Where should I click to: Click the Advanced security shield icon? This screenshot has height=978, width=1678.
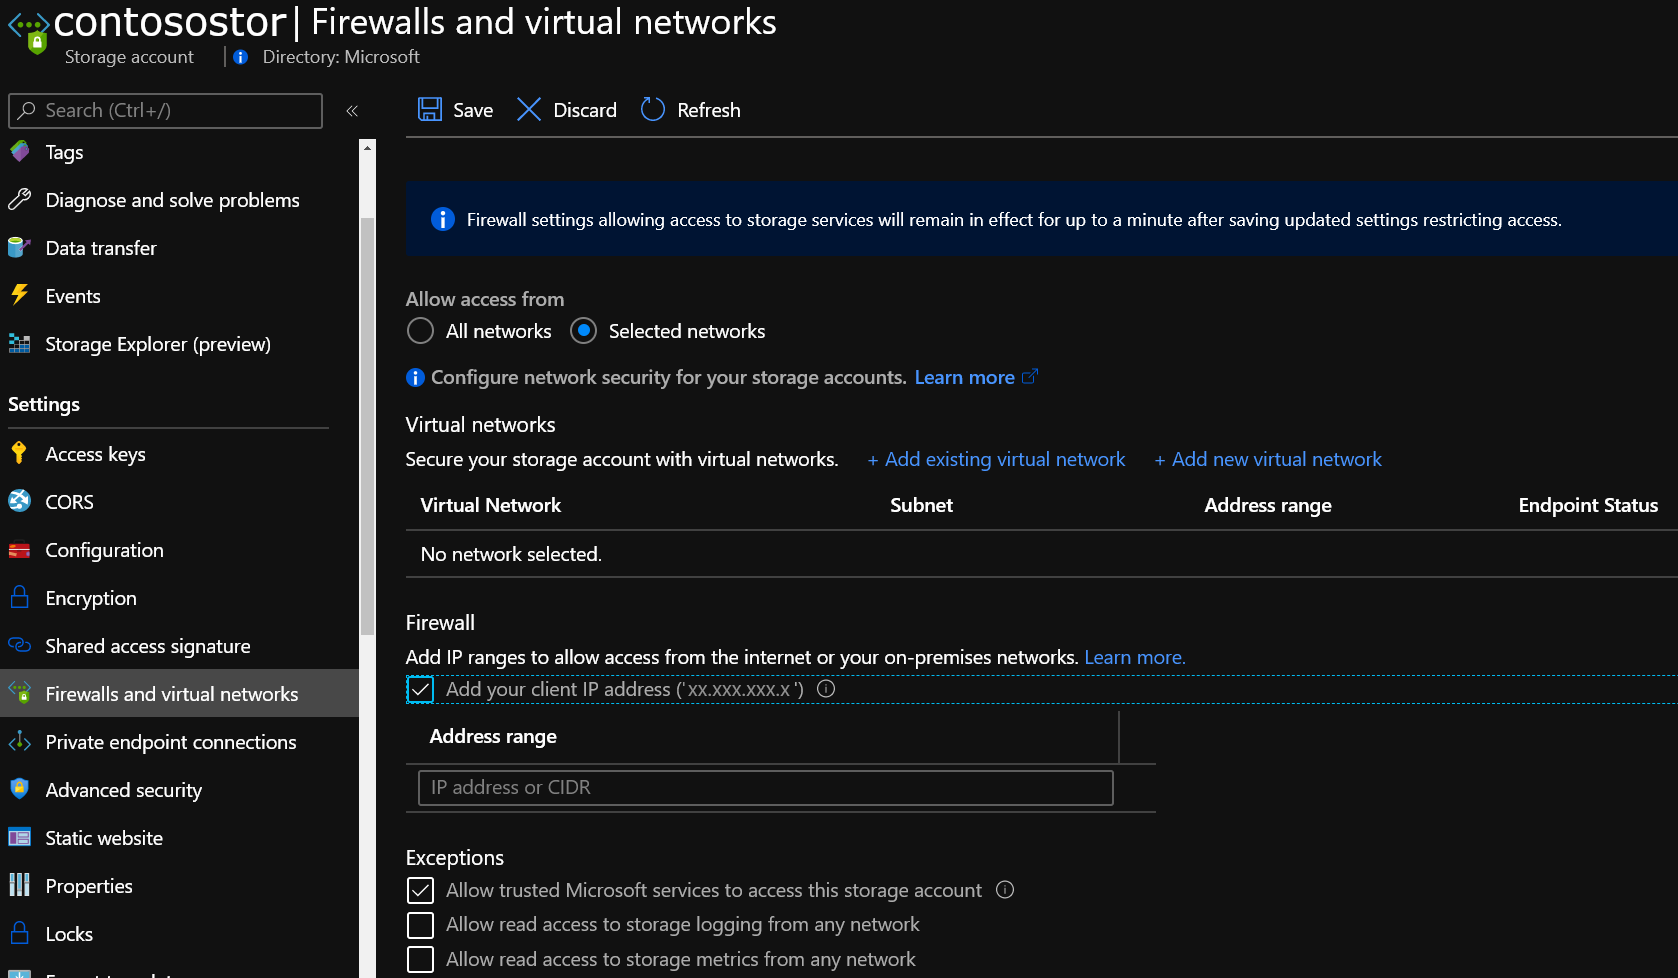point(20,789)
